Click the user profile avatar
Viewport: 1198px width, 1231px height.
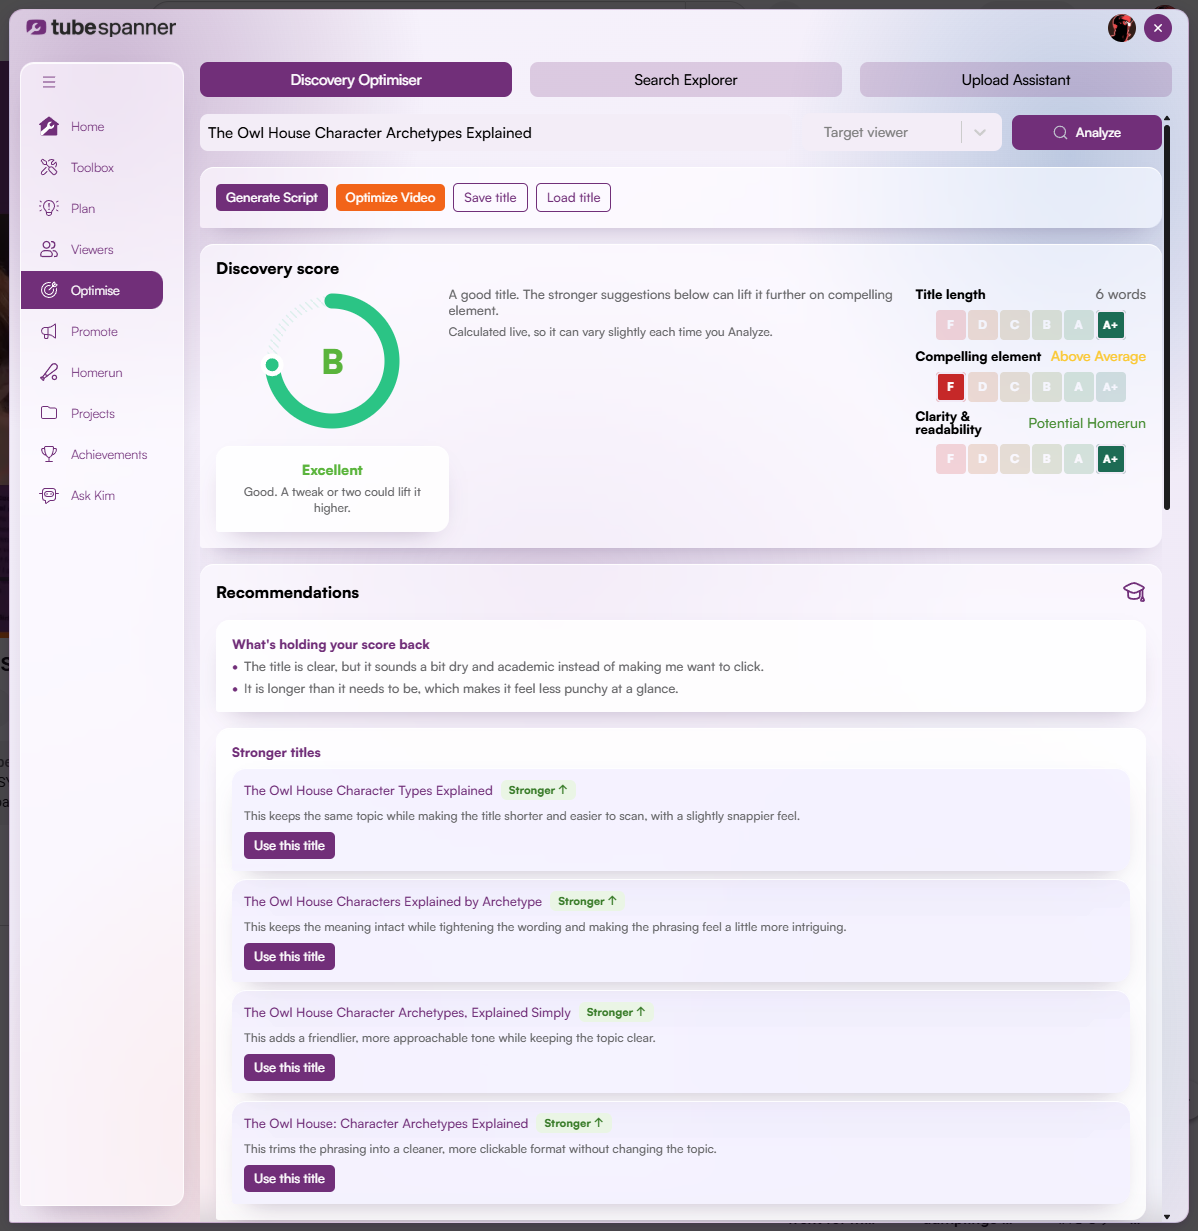(1122, 28)
